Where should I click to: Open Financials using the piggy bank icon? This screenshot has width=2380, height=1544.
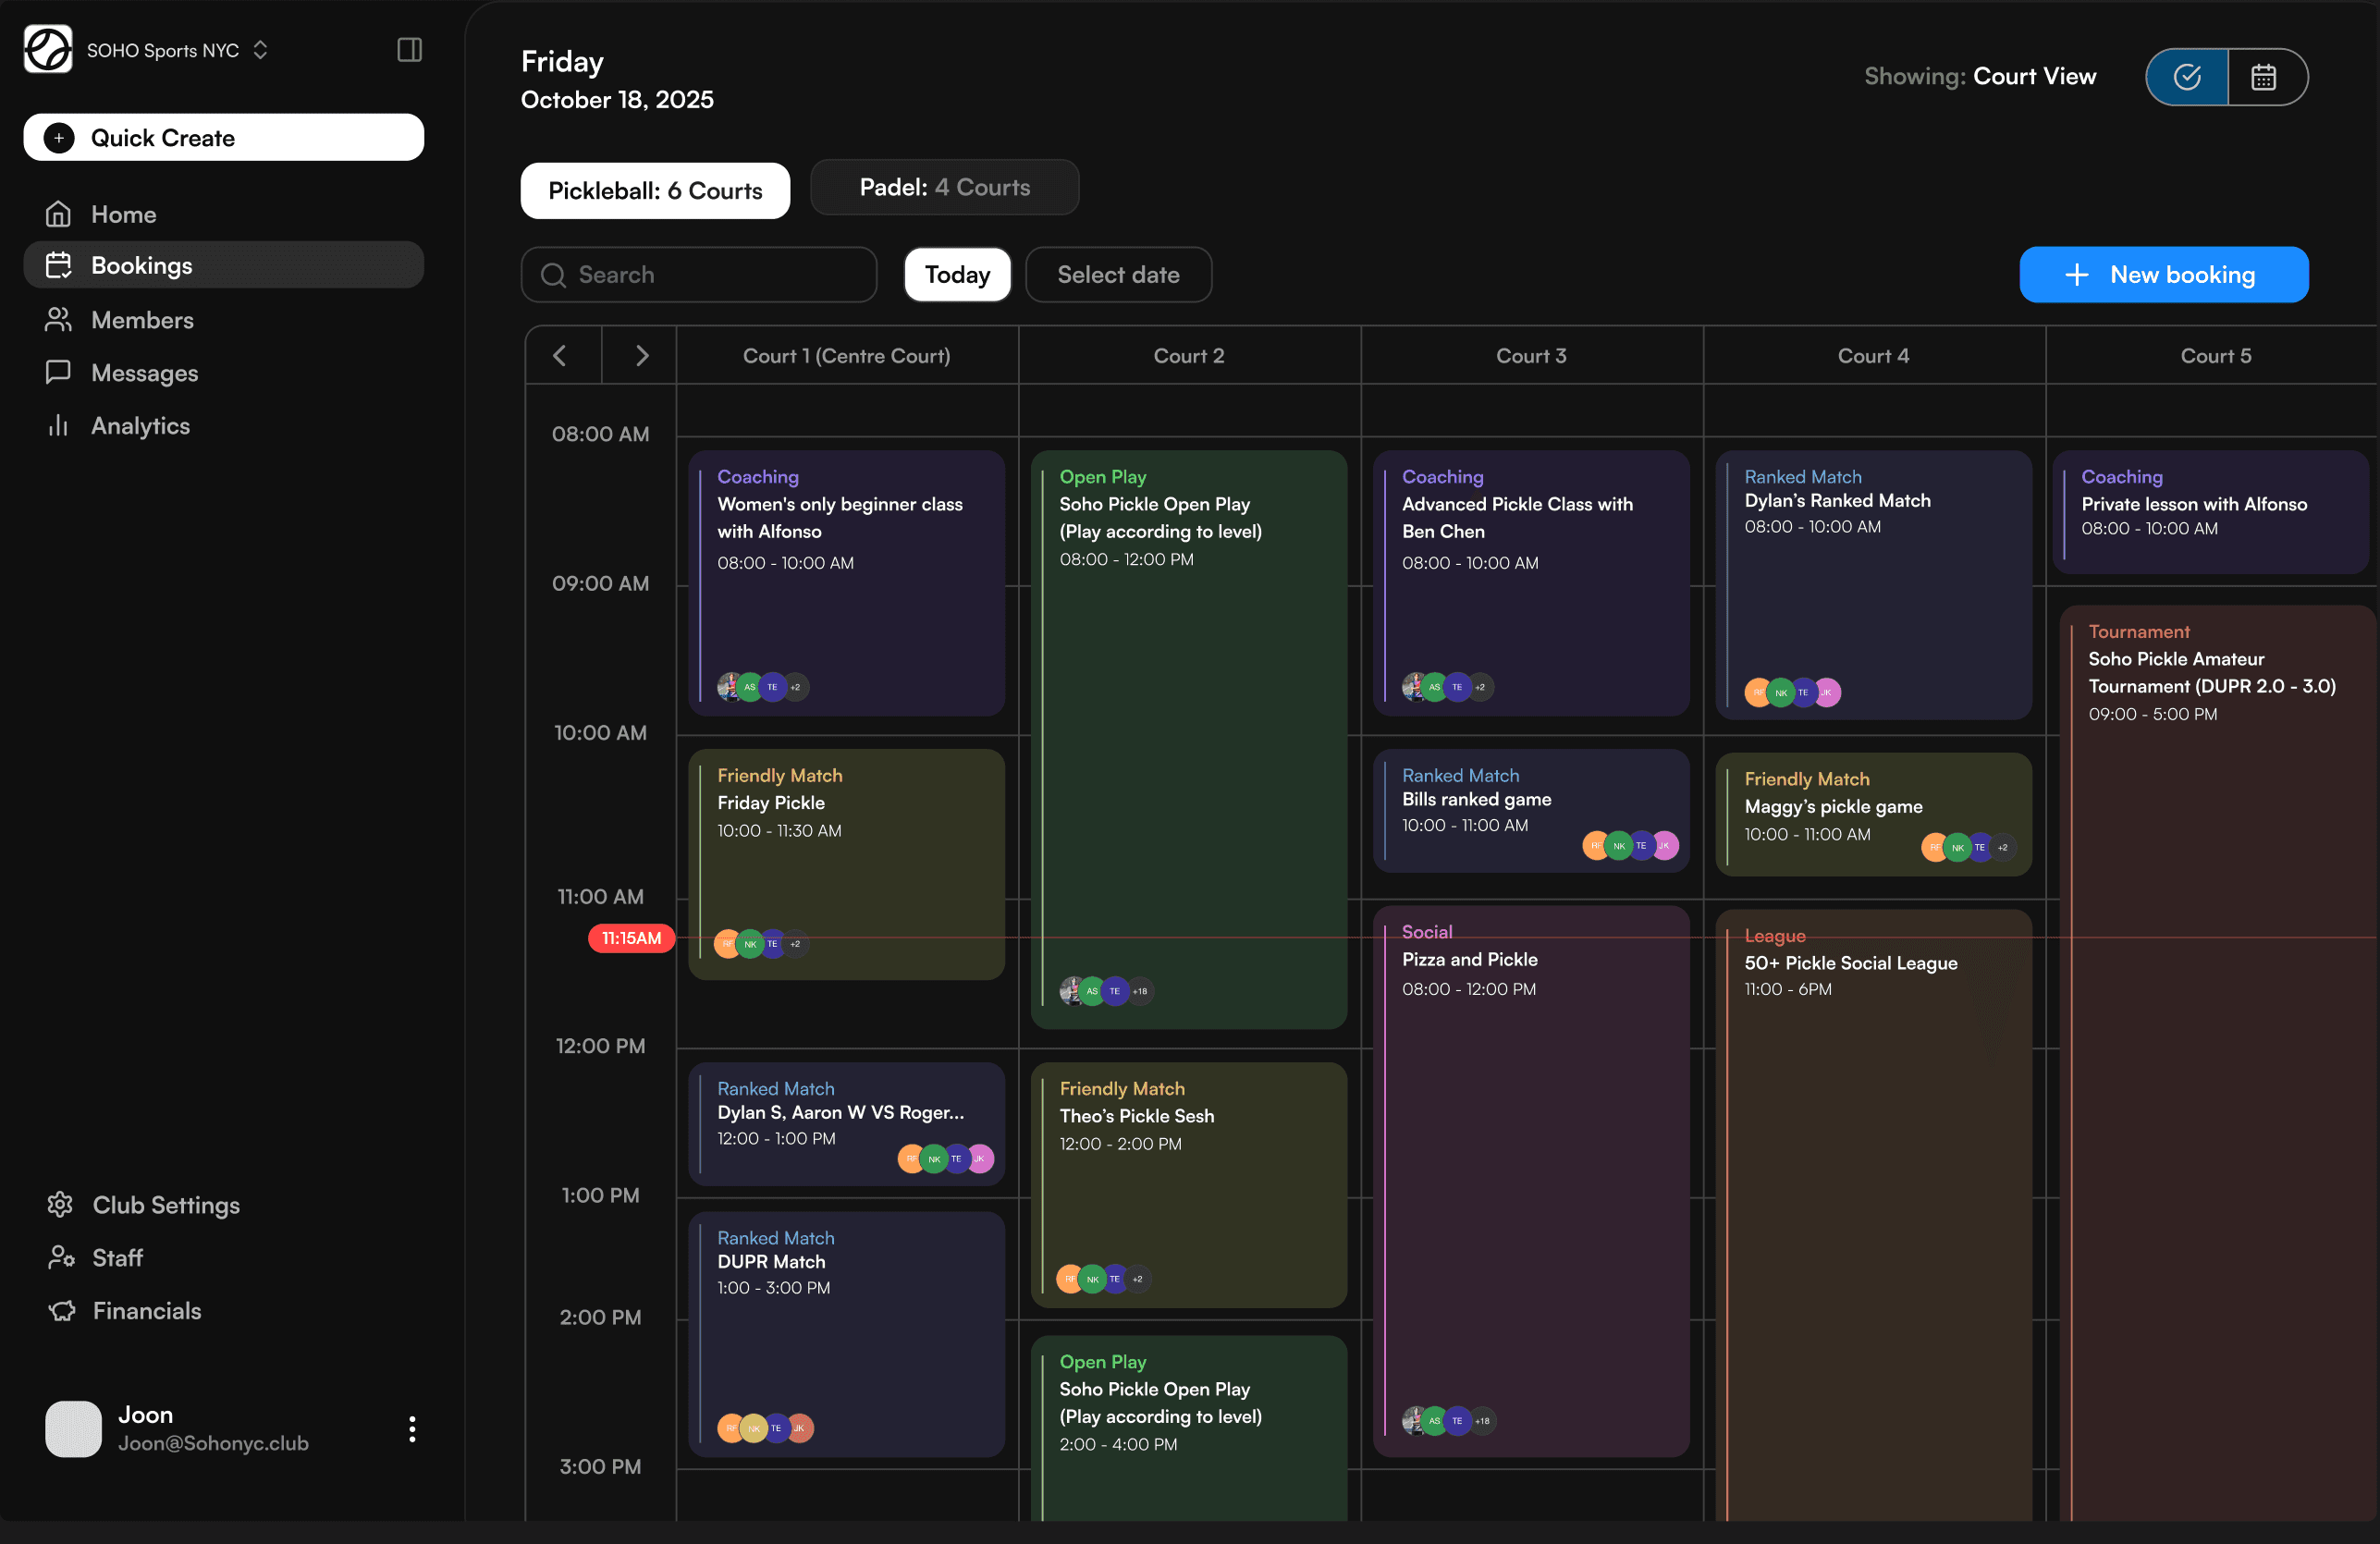tap(60, 1310)
